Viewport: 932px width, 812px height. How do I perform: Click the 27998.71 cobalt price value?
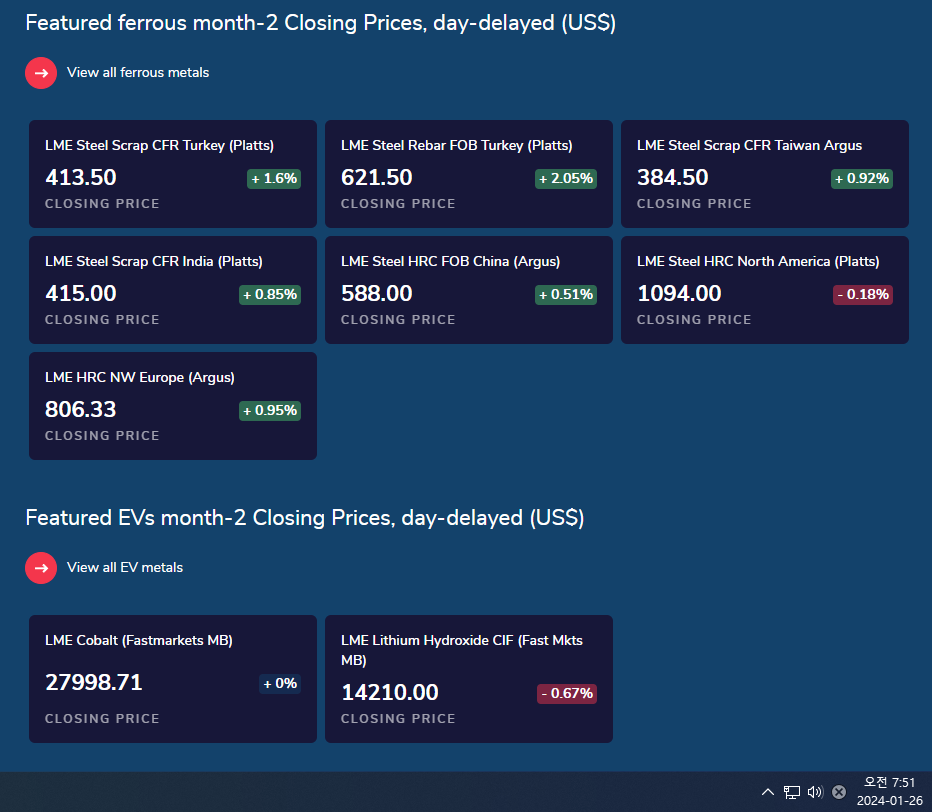coord(94,682)
